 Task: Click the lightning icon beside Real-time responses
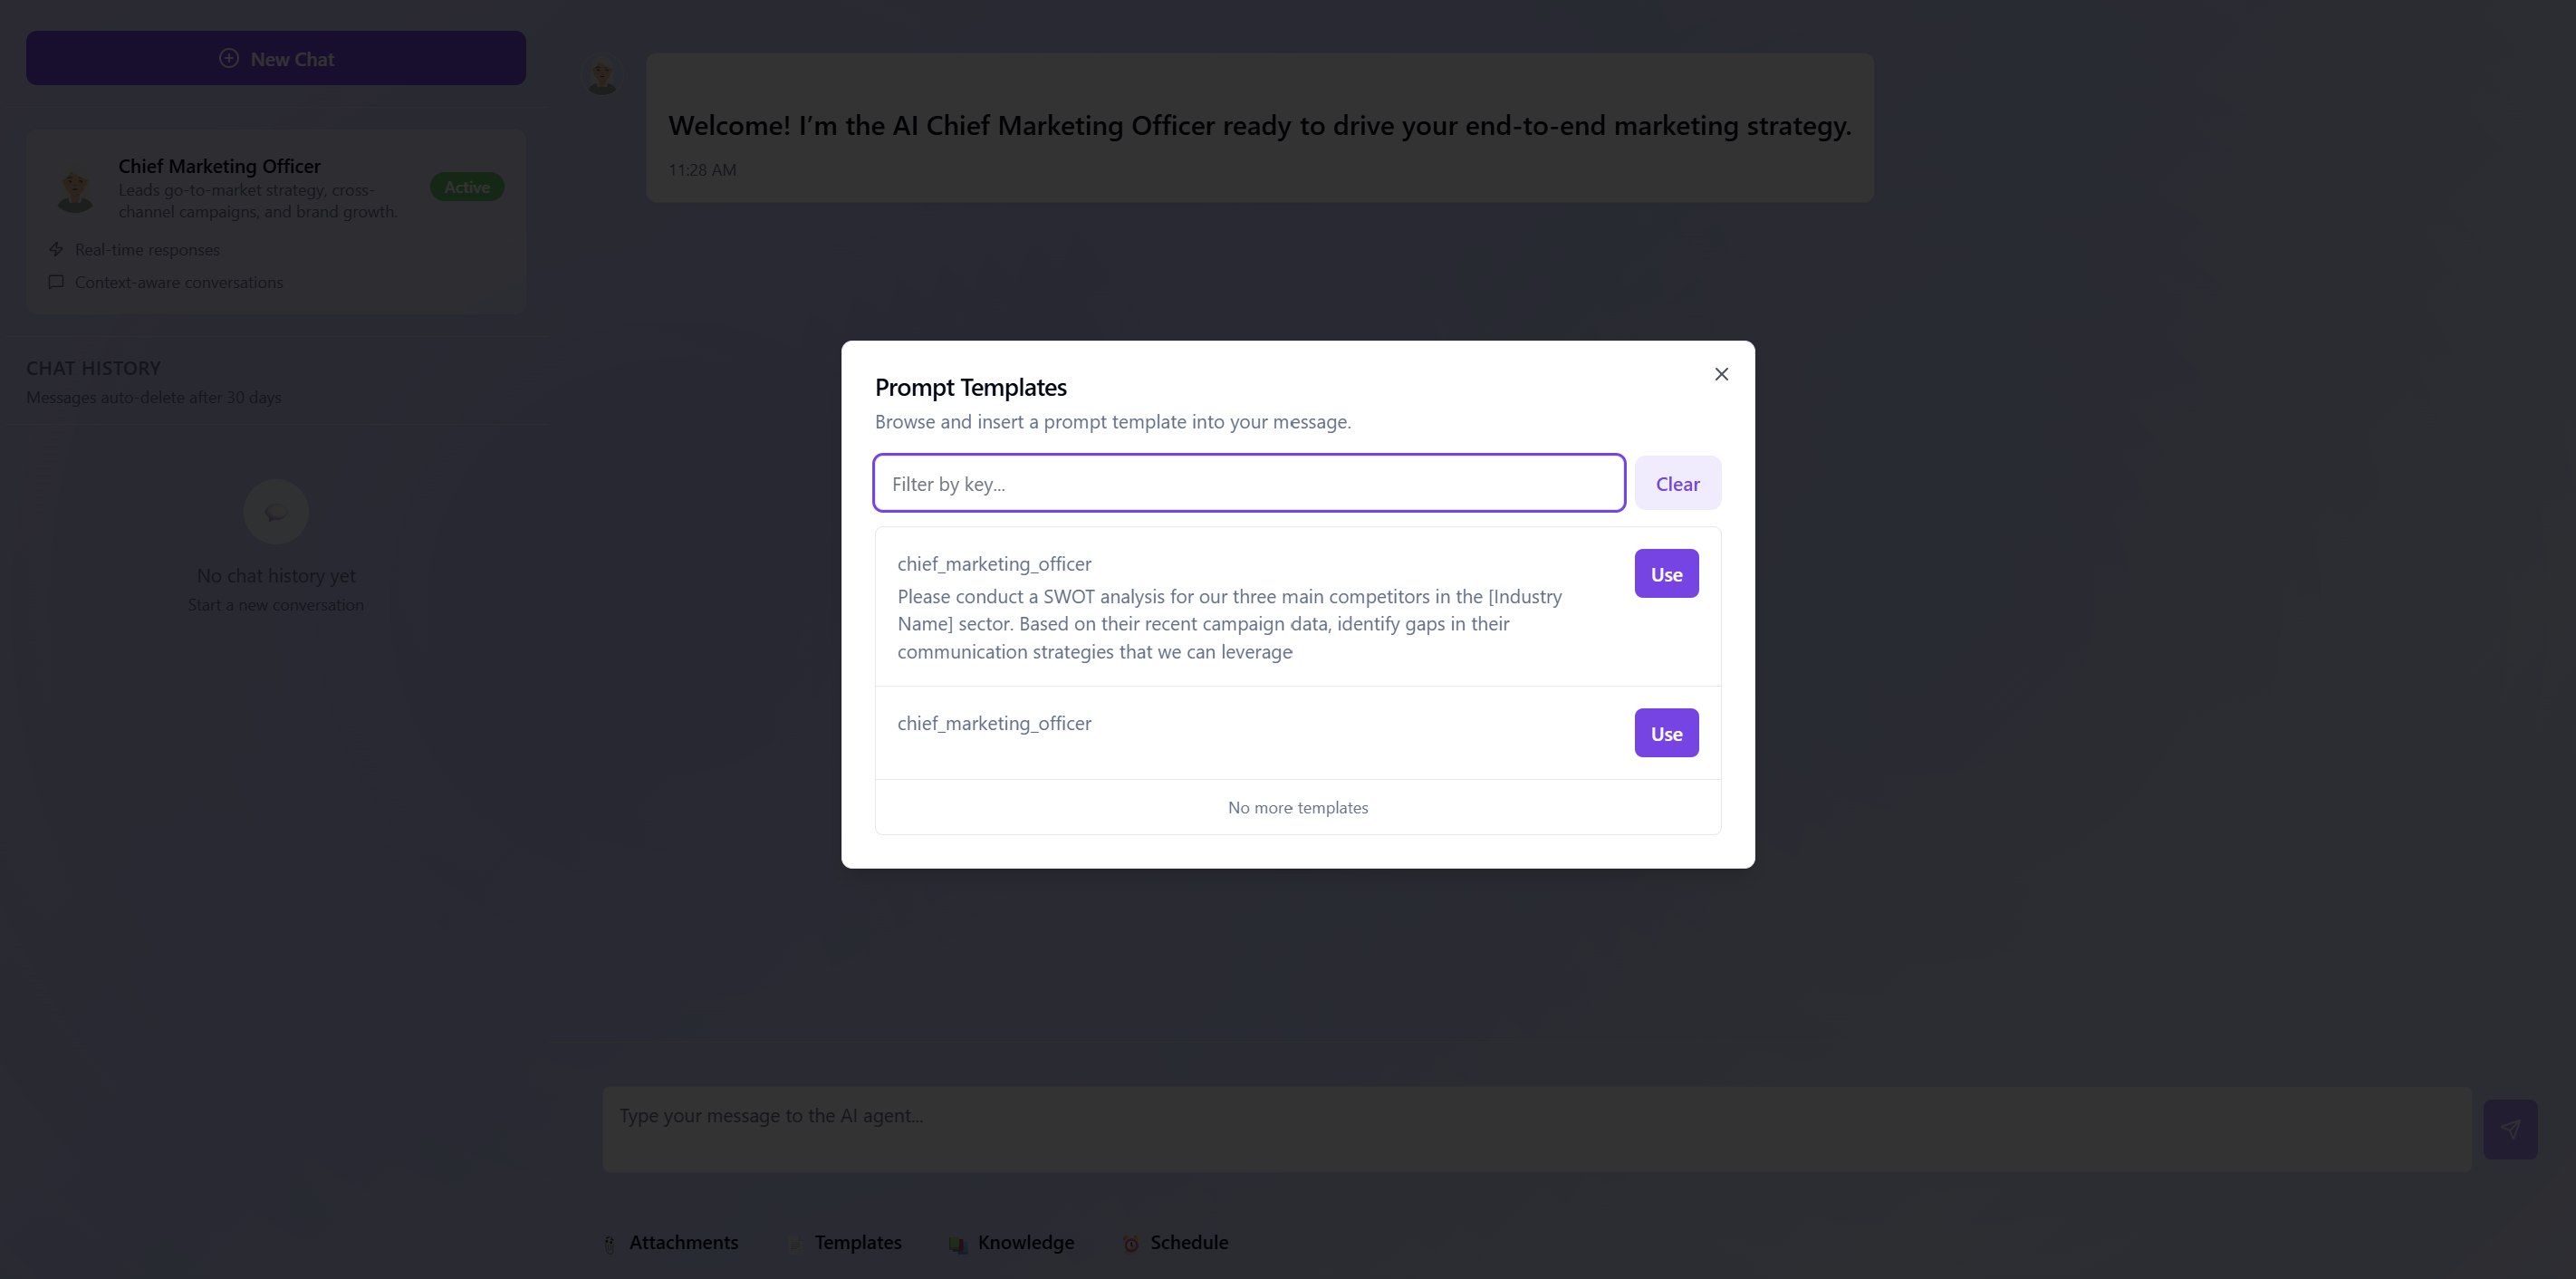click(56, 249)
